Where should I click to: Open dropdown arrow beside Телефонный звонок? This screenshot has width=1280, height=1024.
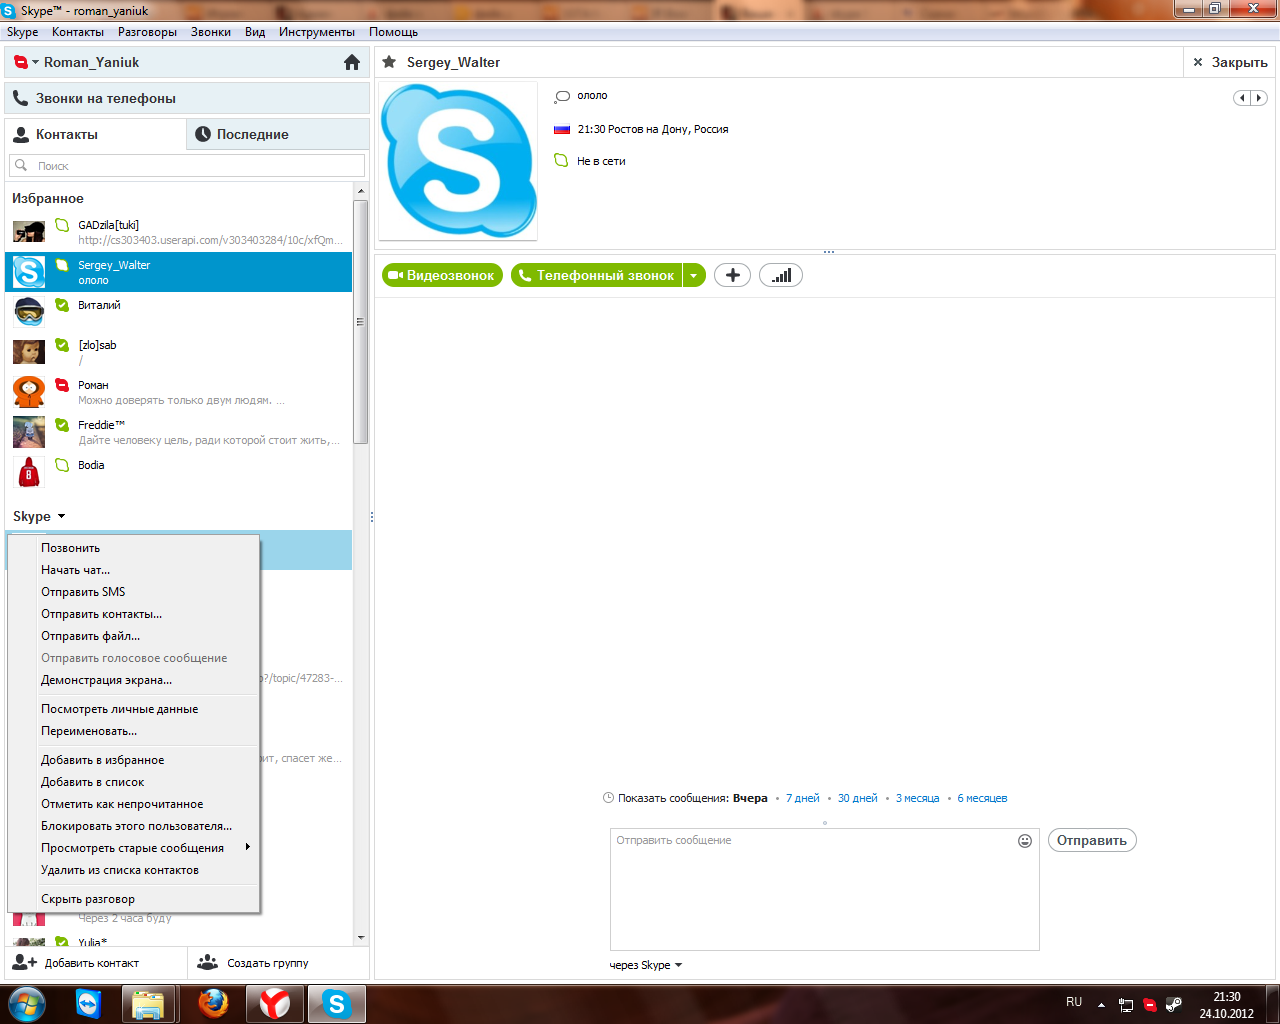[694, 275]
